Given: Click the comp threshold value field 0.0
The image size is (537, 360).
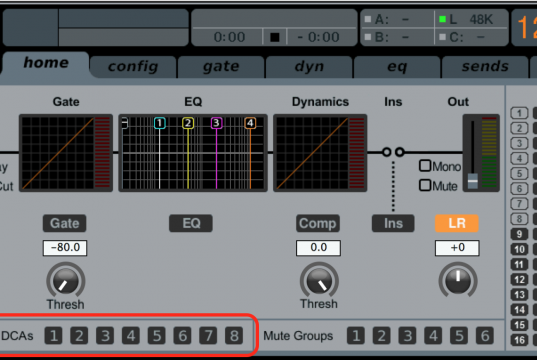Looking at the screenshot, I should [x=318, y=248].
